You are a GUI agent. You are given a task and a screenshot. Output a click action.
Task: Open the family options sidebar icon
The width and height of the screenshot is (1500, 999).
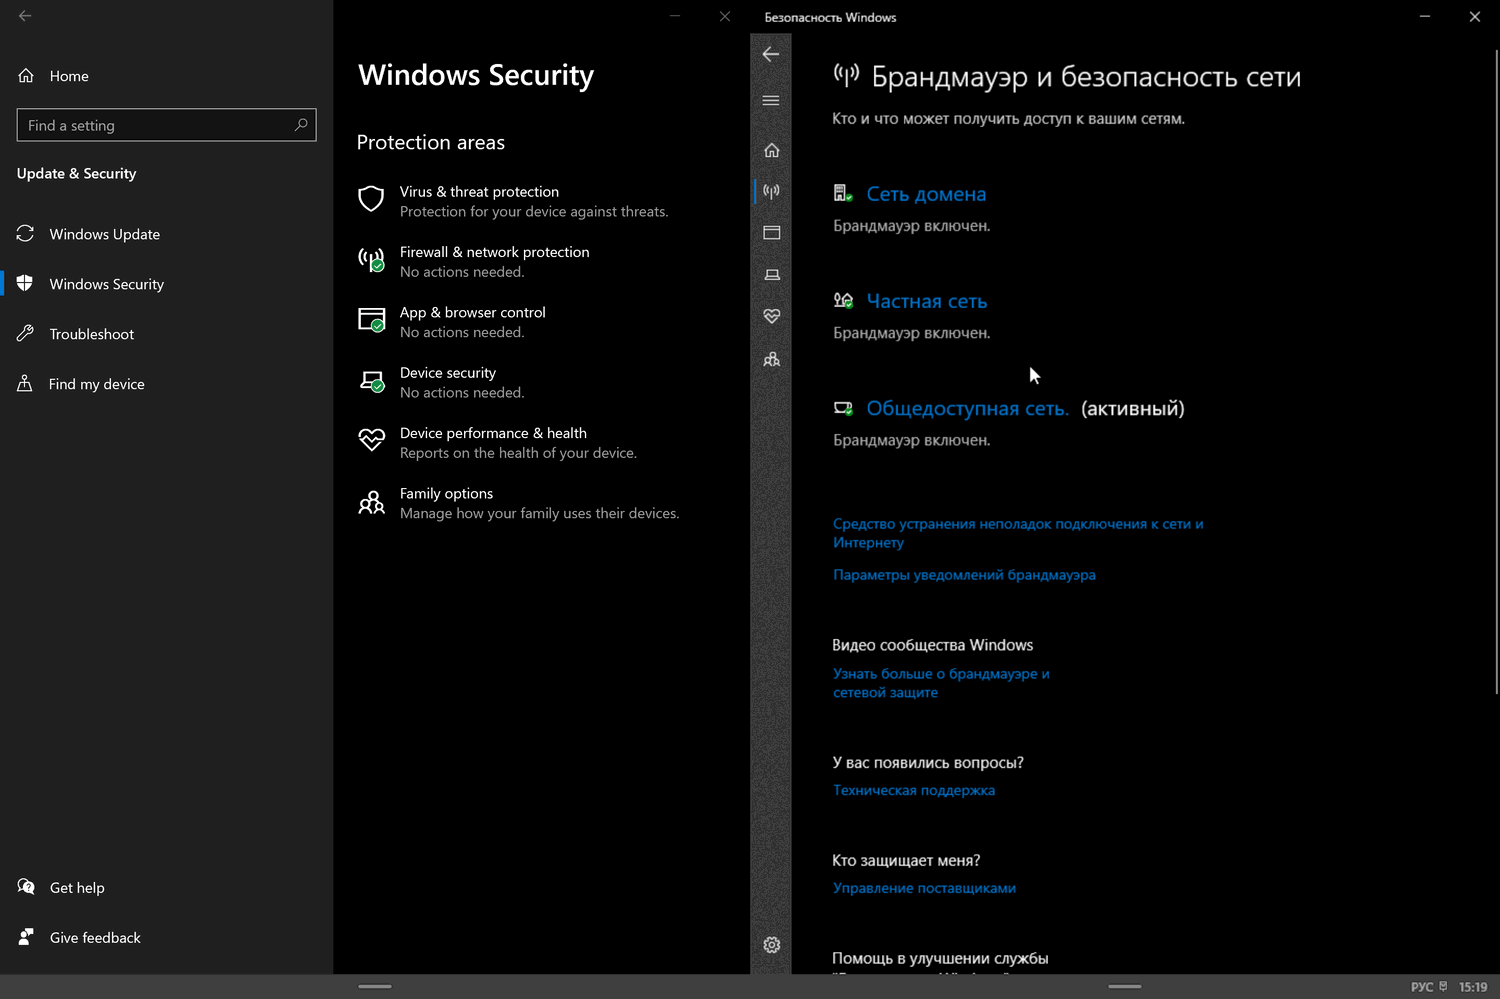coord(771,359)
